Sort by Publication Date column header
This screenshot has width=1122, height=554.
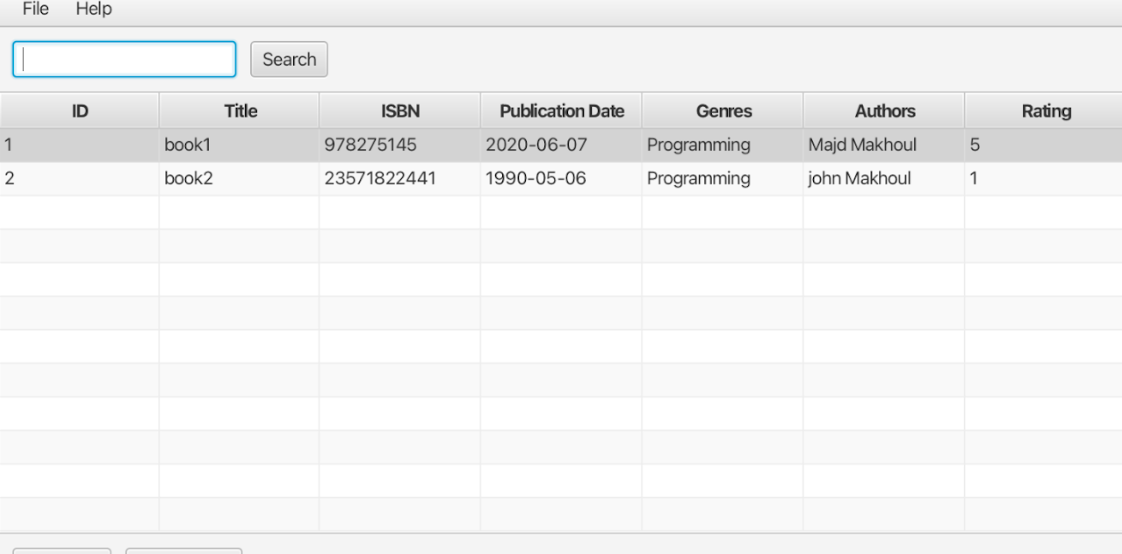561,112
